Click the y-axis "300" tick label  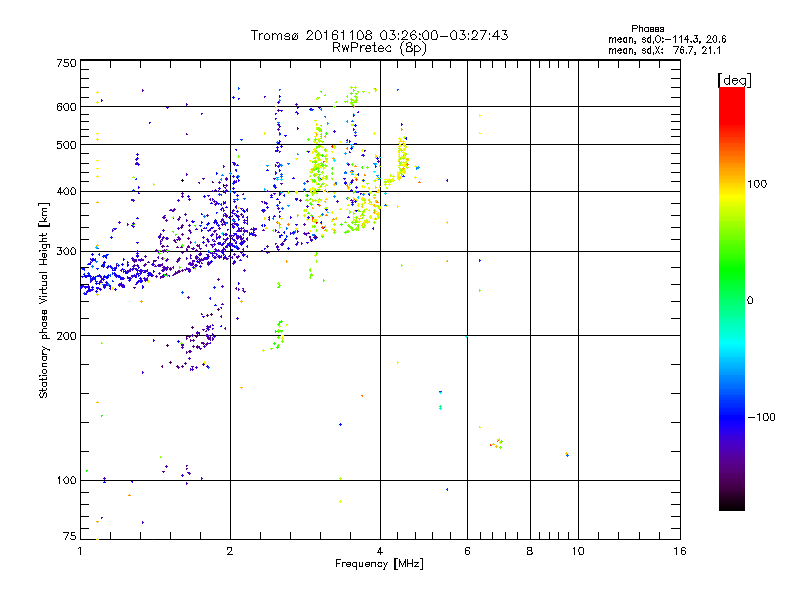coord(67,252)
